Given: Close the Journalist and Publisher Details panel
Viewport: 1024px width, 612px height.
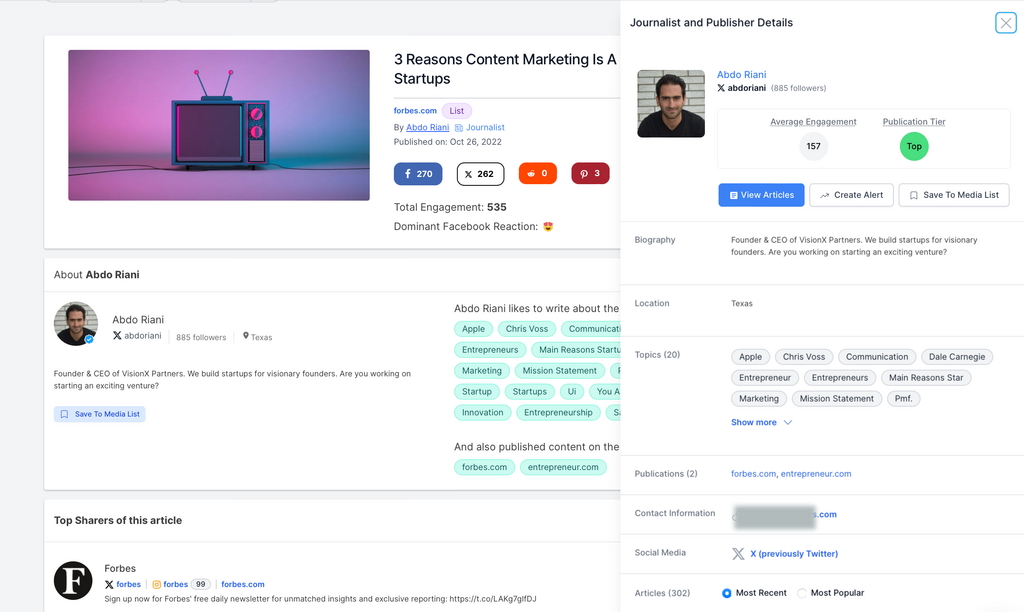Looking at the screenshot, I should [1005, 23].
